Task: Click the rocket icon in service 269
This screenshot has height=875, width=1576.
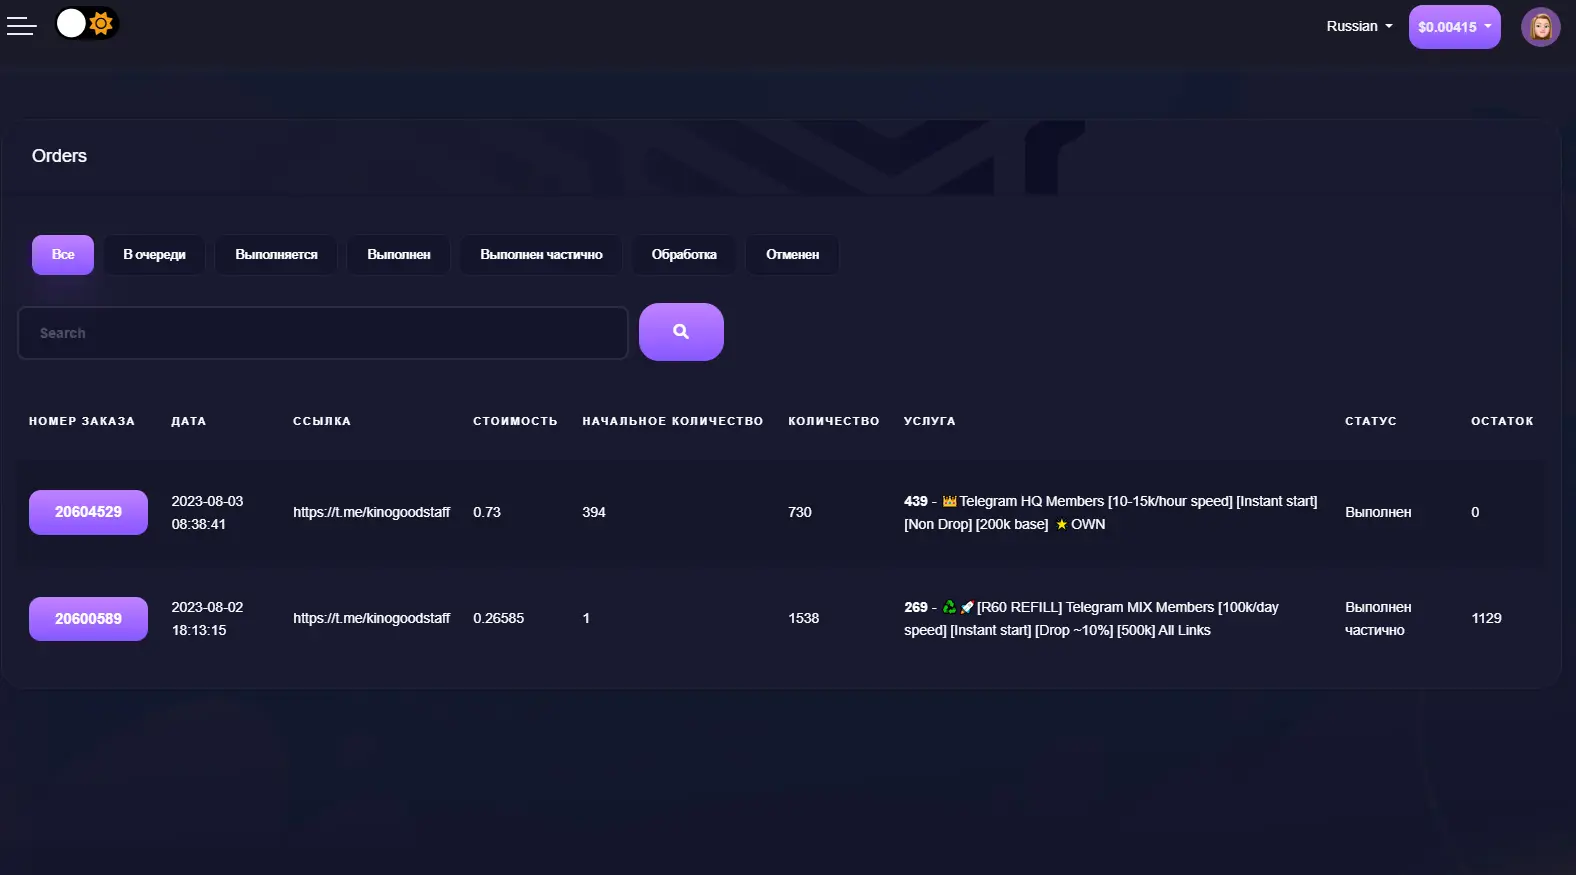Action: 966,607
